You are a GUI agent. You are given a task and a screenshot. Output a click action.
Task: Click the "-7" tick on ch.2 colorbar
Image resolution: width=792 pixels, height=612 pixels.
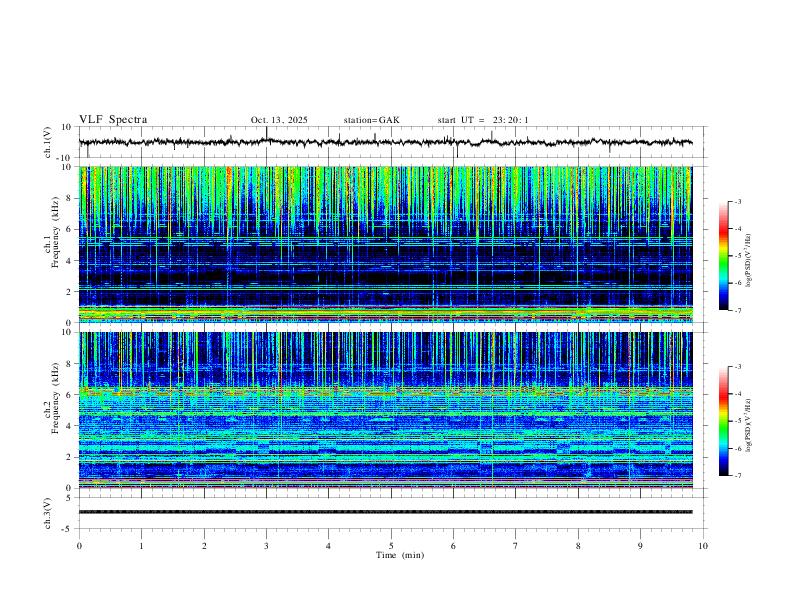(737, 476)
